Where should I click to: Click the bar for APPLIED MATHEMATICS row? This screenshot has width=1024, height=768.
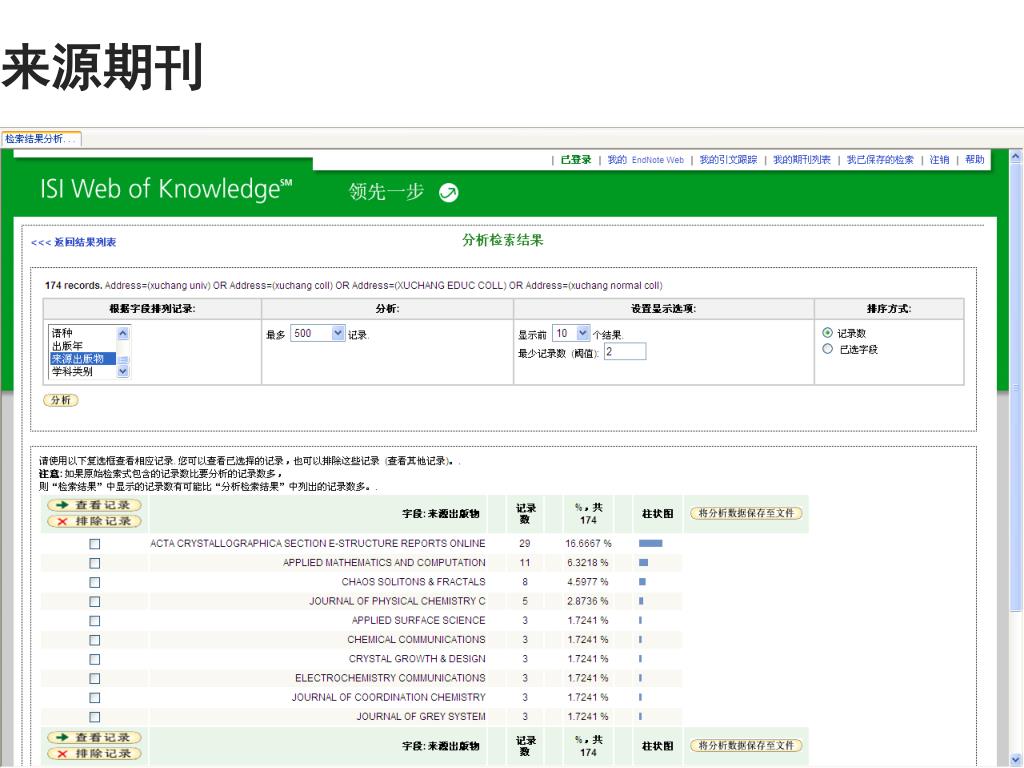pyautogui.click(x=643, y=562)
